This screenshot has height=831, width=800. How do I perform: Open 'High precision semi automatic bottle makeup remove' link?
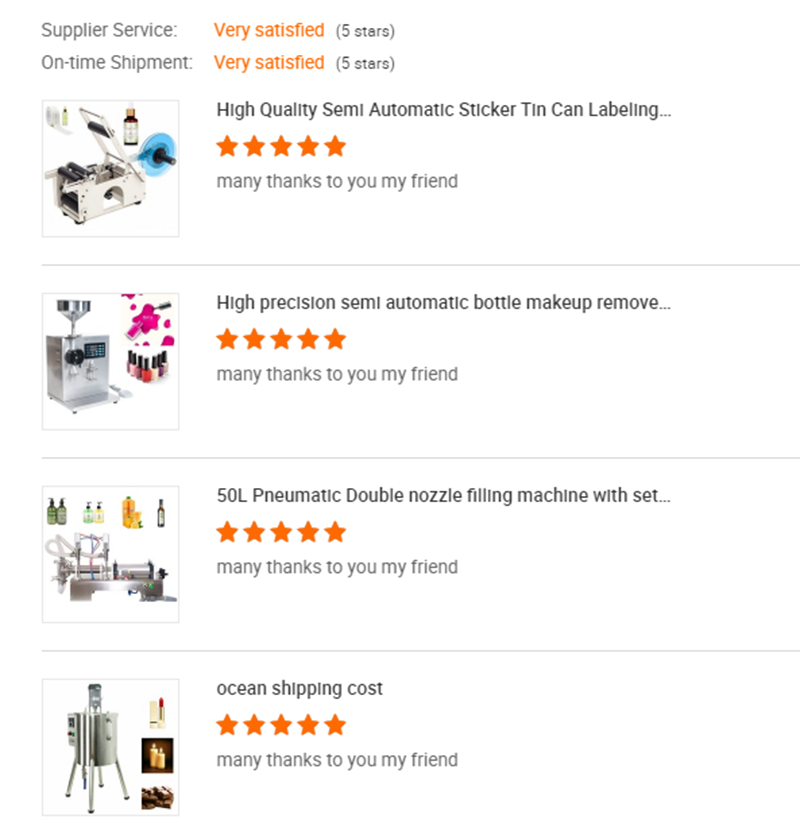tap(443, 303)
